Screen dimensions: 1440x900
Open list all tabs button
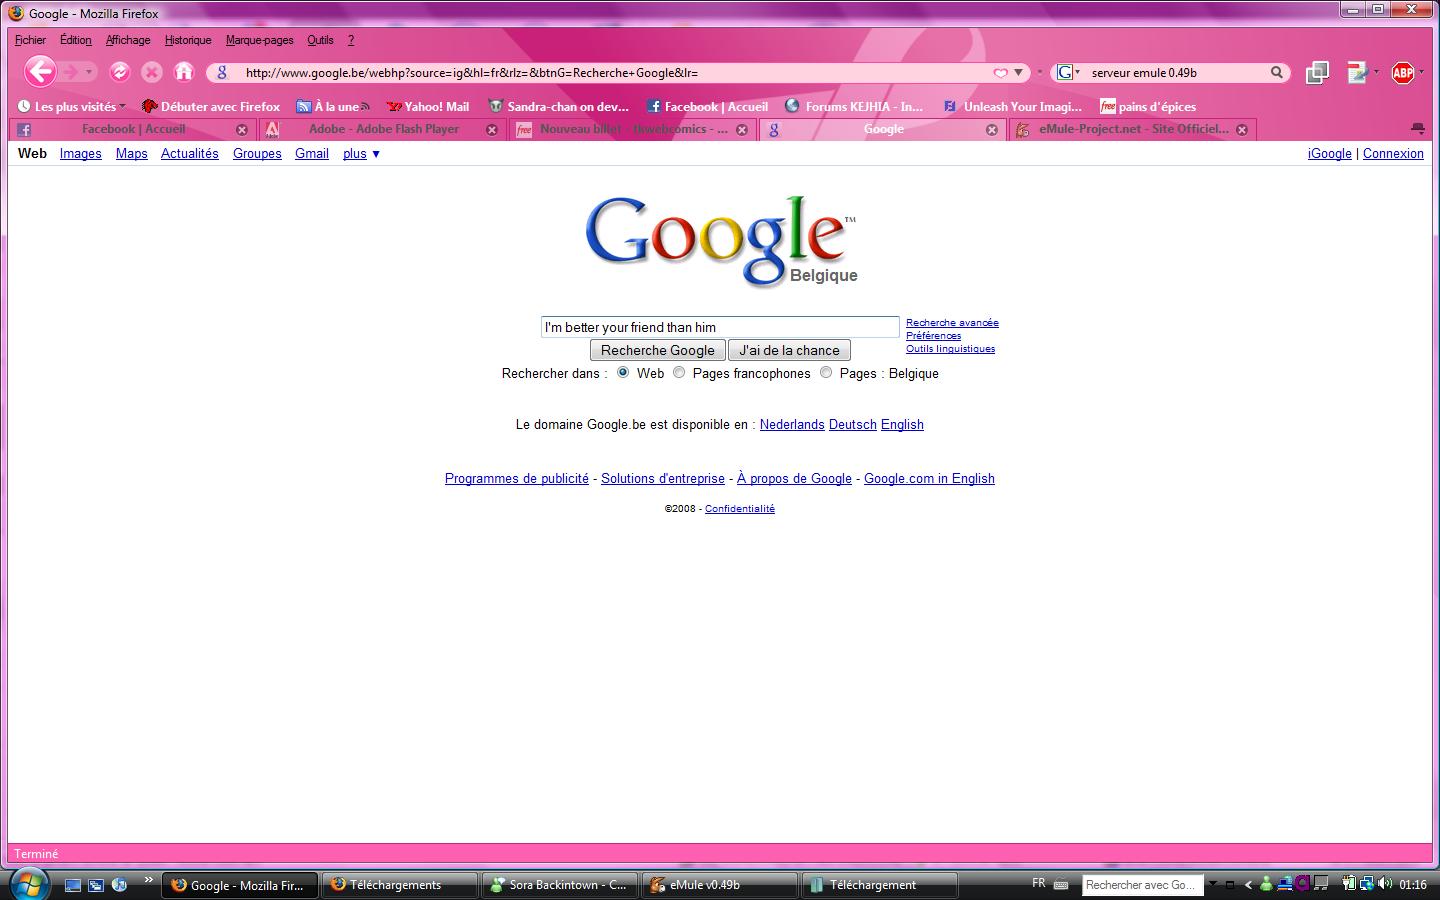1417,129
